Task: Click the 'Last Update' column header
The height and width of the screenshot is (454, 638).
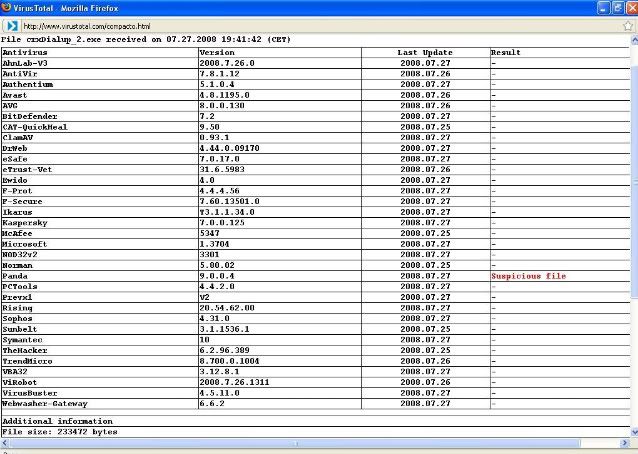Action: (425, 52)
